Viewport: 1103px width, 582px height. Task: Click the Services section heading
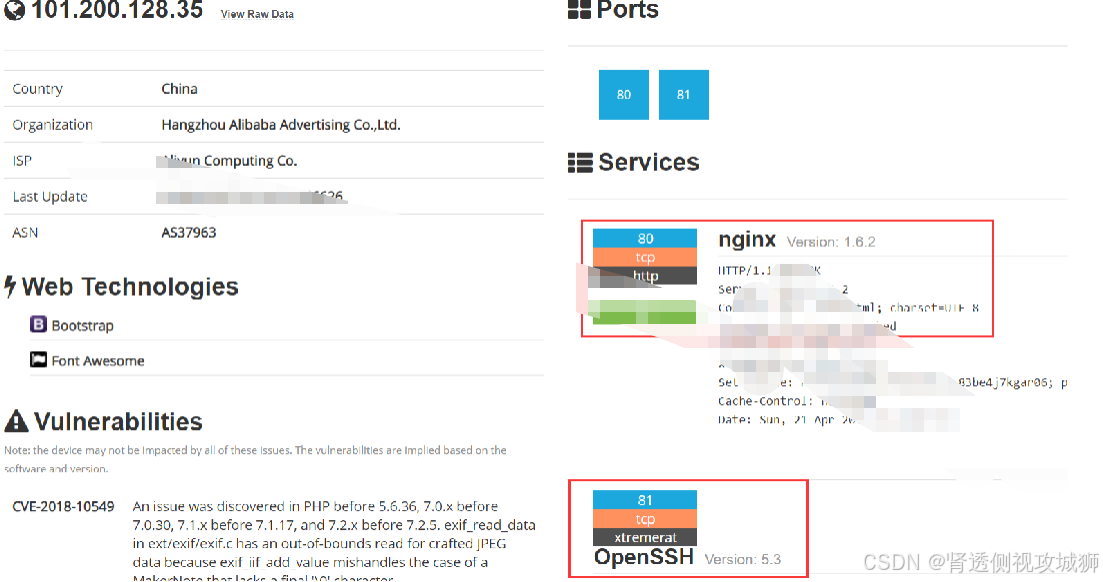coord(649,163)
